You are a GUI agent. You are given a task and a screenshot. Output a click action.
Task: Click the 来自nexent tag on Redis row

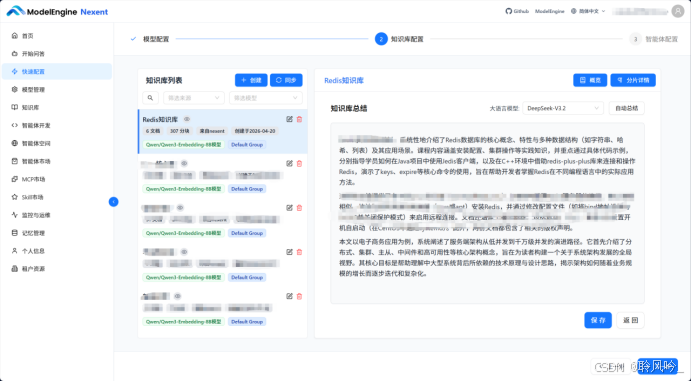click(212, 131)
